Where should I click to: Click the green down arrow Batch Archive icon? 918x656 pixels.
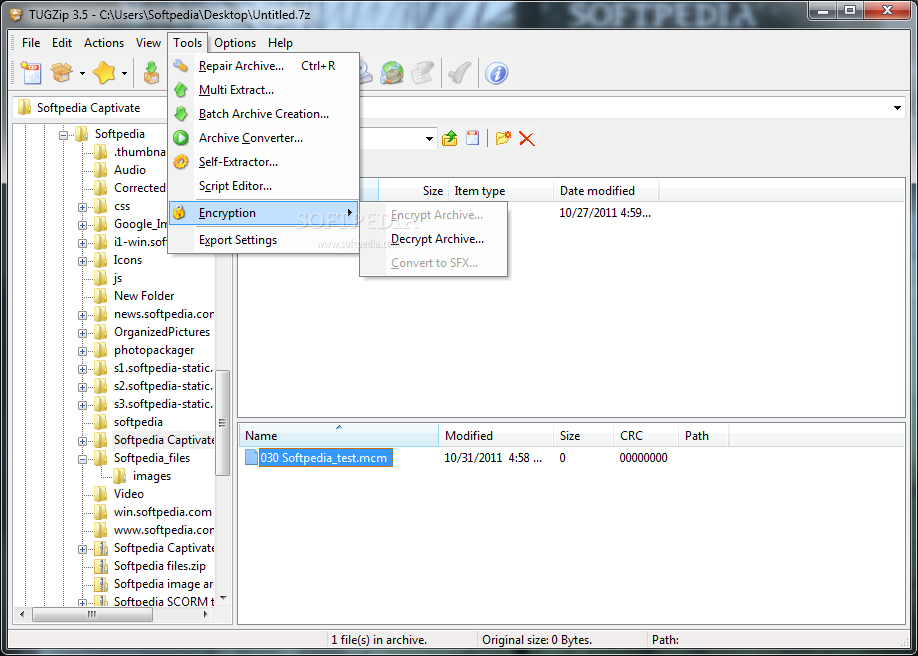(181, 114)
